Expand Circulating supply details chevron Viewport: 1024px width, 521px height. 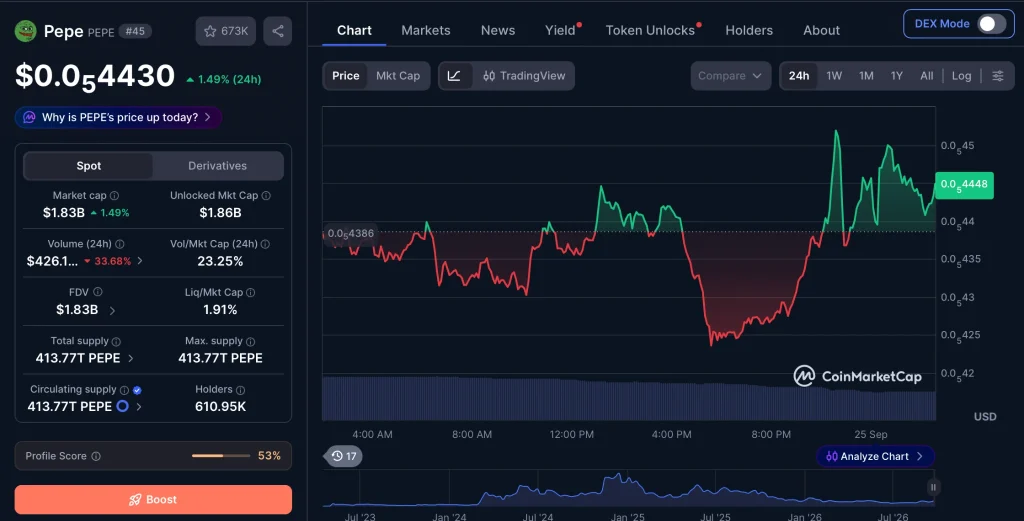(x=138, y=407)
